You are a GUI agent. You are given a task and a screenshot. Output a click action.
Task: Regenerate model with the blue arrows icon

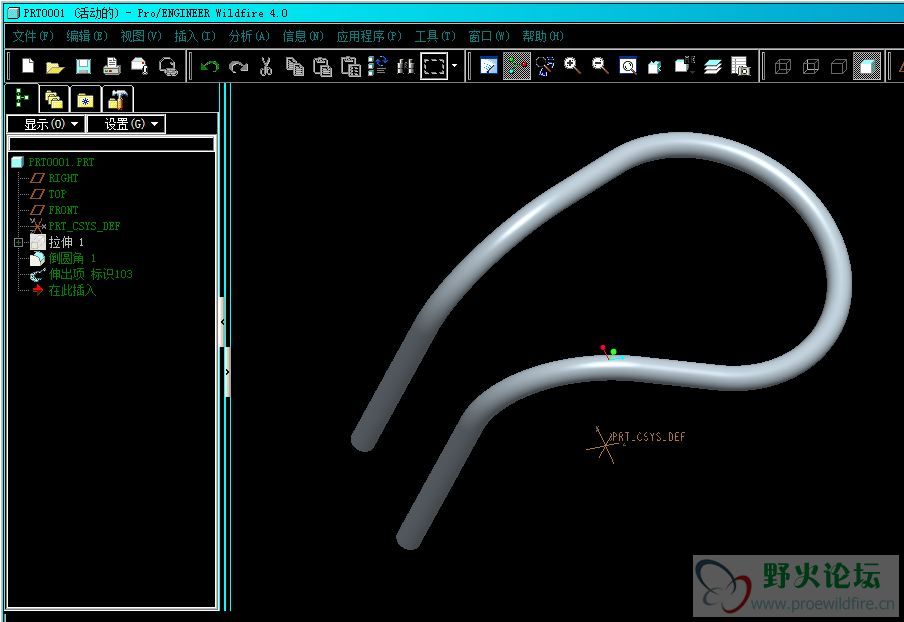[378, 66]
